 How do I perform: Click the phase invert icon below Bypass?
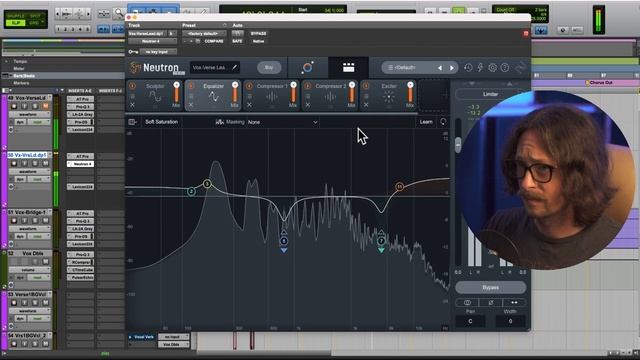pyautogui.click(x=491, y=302)
